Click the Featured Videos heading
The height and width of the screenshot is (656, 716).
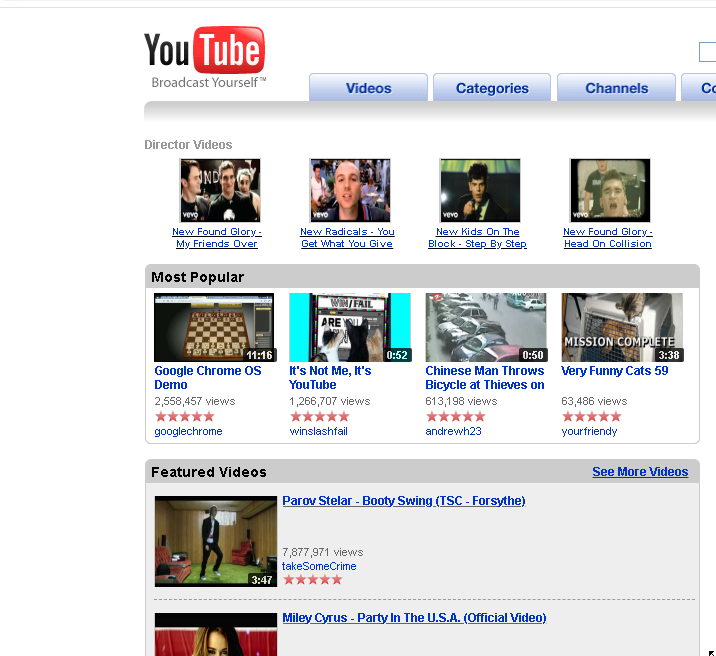click(x=209, y=472)
